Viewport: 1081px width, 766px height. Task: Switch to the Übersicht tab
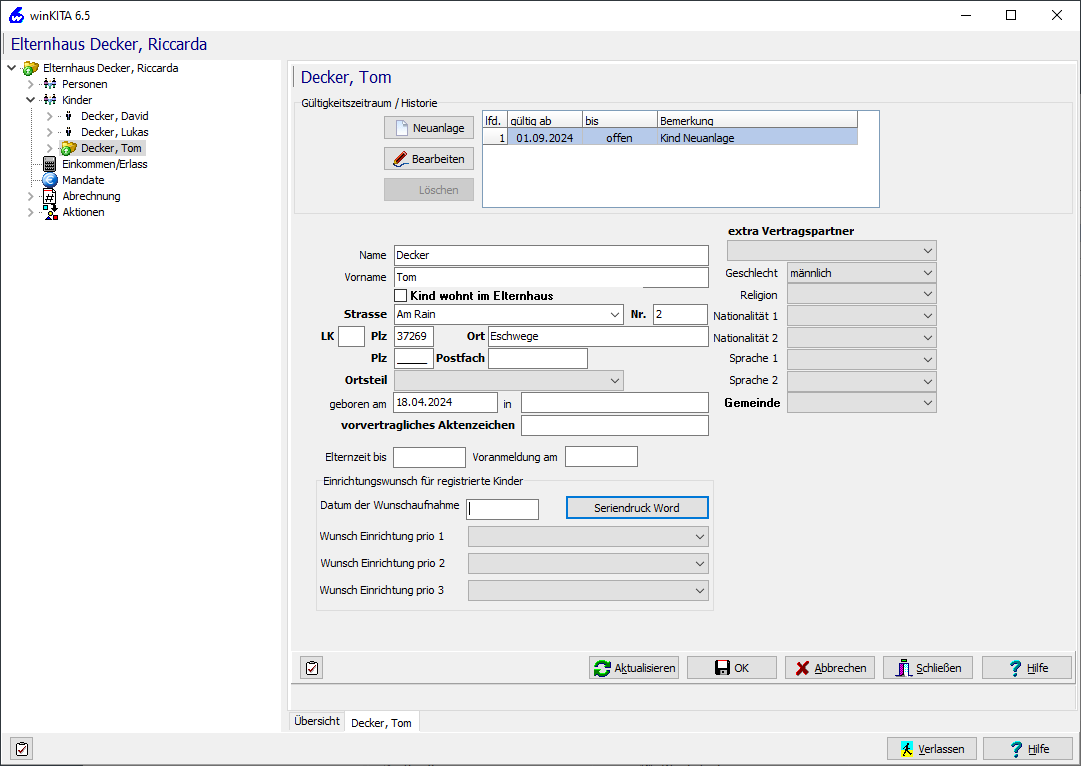317,722
